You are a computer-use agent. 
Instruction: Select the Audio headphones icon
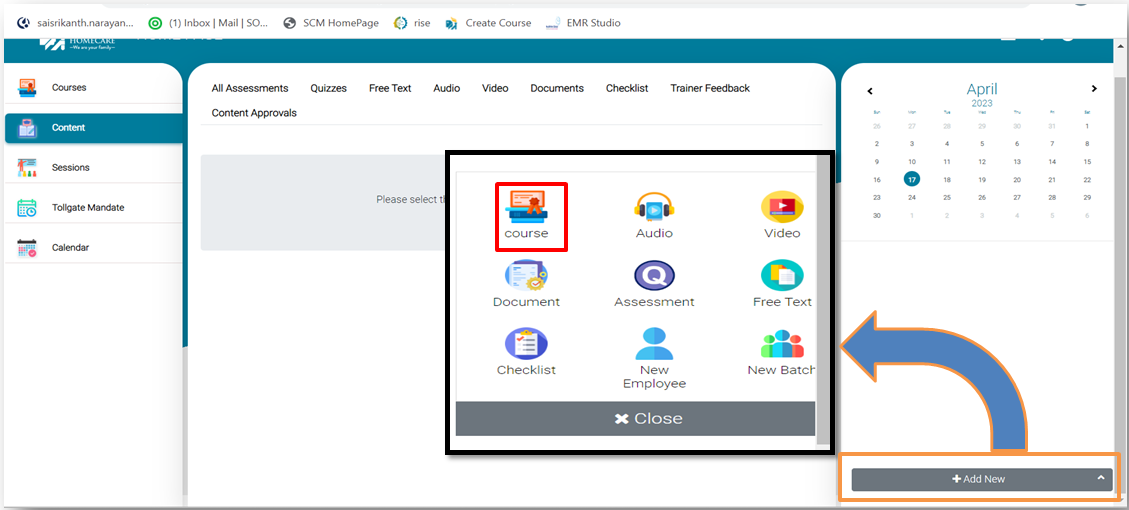click(x=654, y=208)
